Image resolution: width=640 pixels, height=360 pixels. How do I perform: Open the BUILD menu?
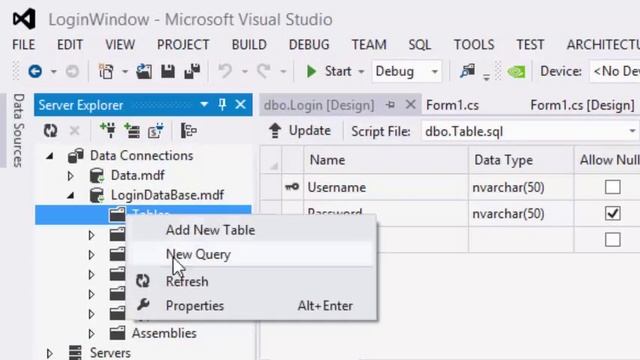tap(249, 44)
